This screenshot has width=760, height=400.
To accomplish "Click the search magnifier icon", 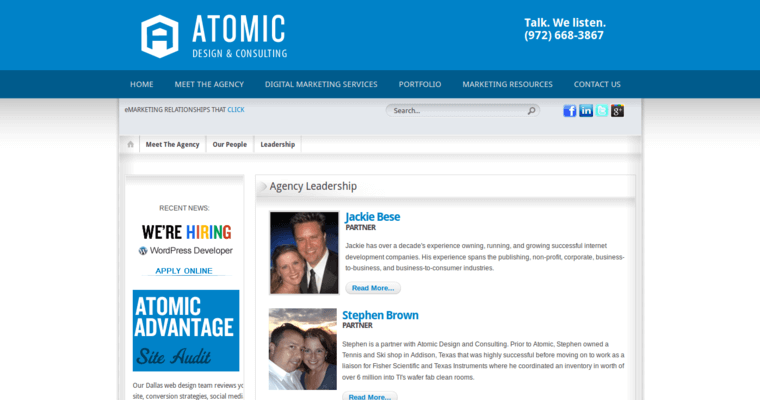I will pyautogui.click(x=532, y=111).
